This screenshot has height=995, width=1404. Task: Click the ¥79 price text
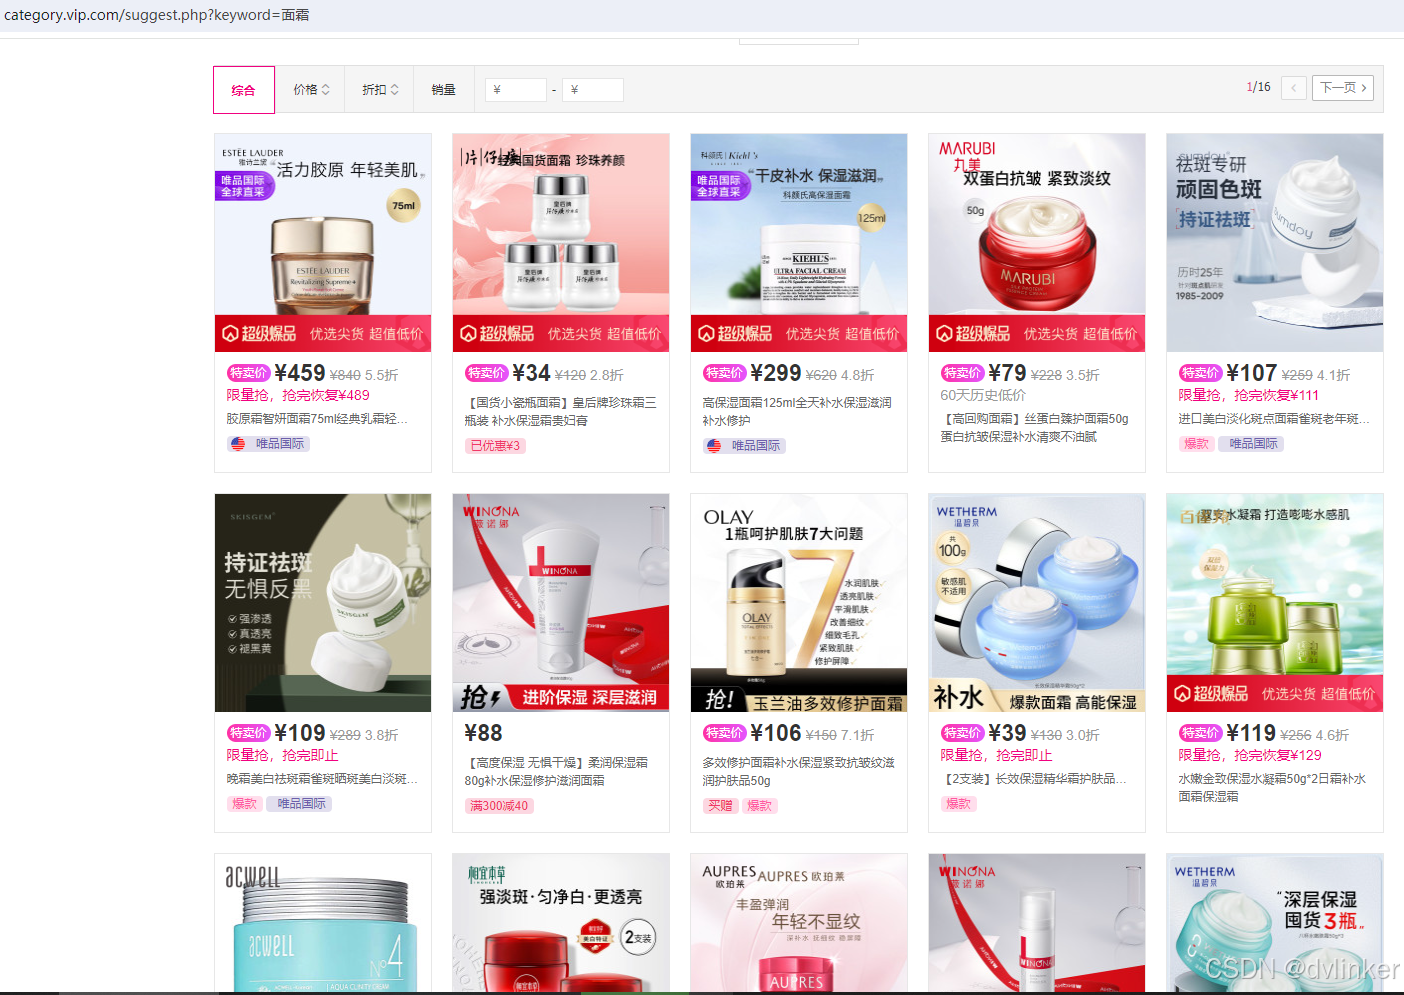click(1008, 374)
